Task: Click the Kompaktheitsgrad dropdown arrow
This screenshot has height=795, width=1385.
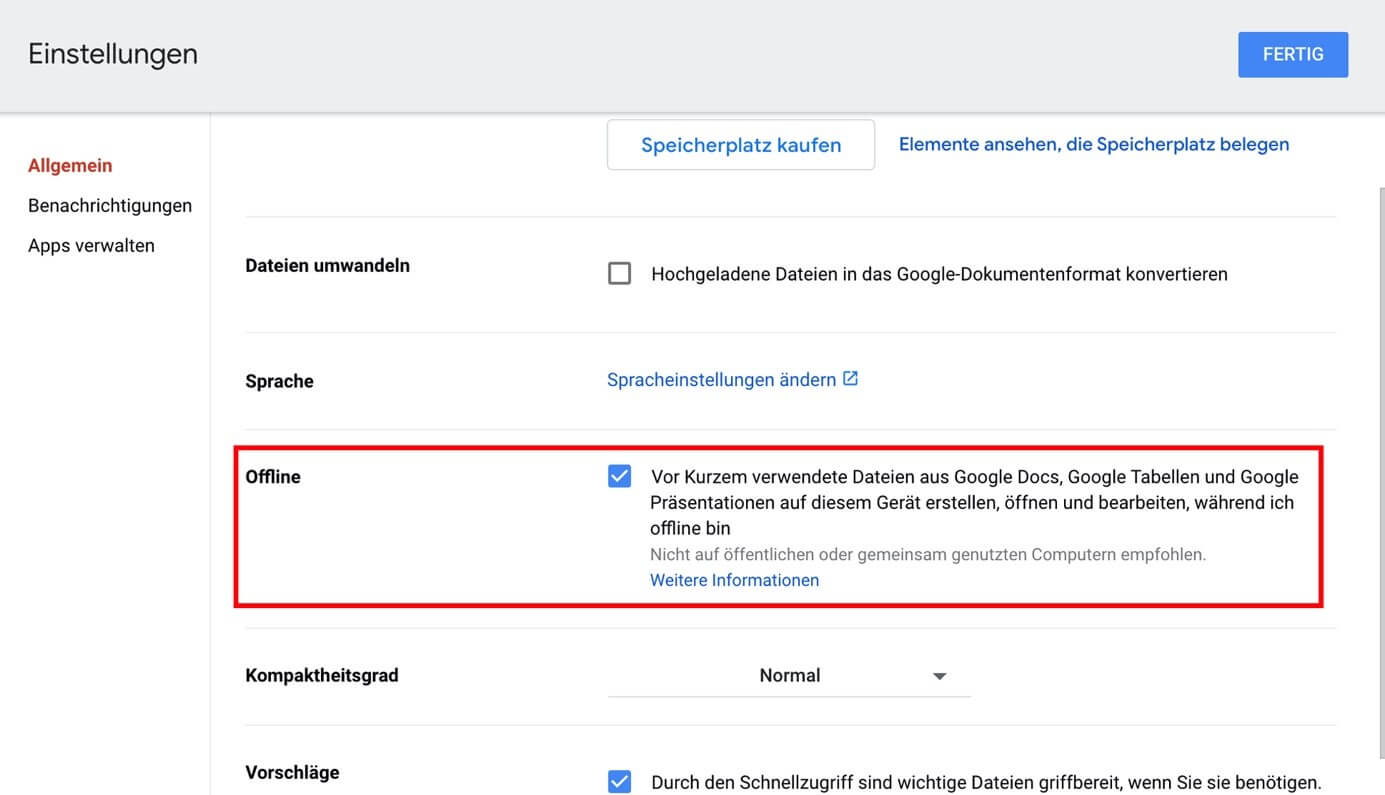Action: [939, 677]
